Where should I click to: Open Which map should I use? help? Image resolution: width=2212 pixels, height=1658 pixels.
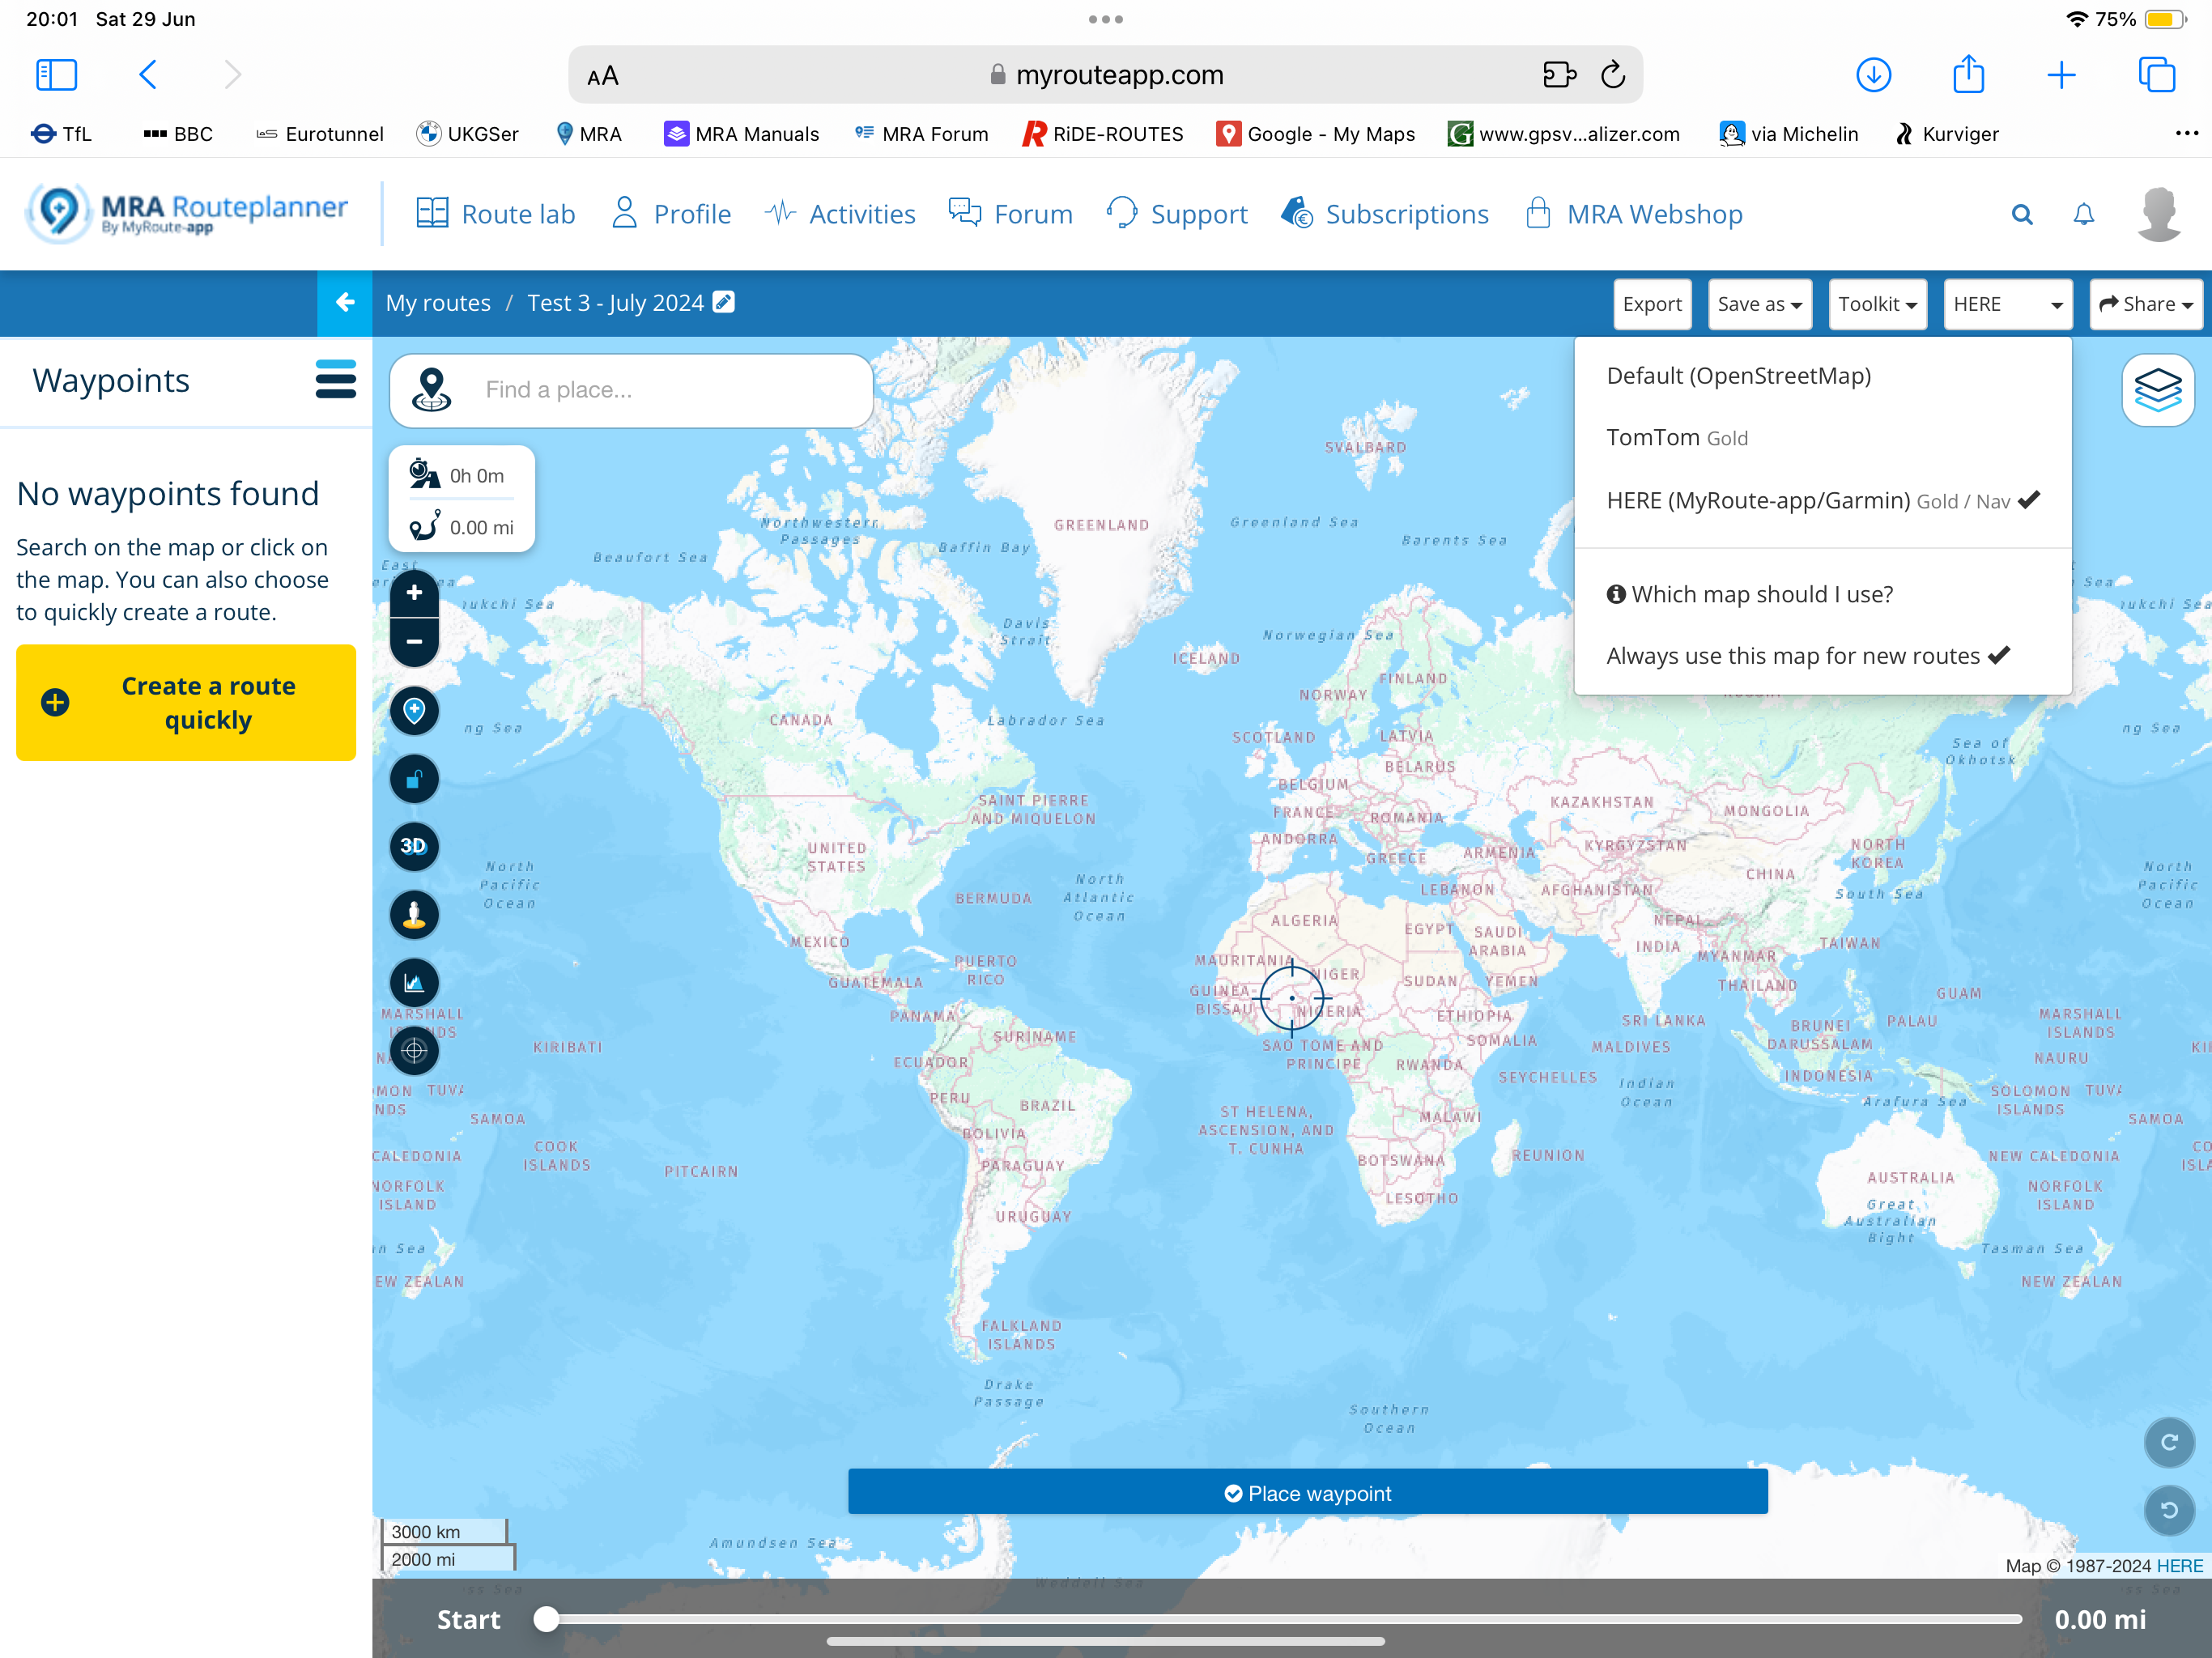click(x=1750, y=594)
